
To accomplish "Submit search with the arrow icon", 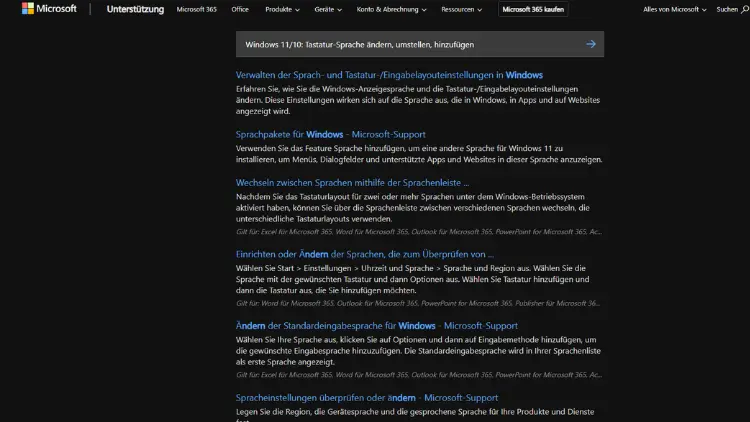I will point(591,44).
